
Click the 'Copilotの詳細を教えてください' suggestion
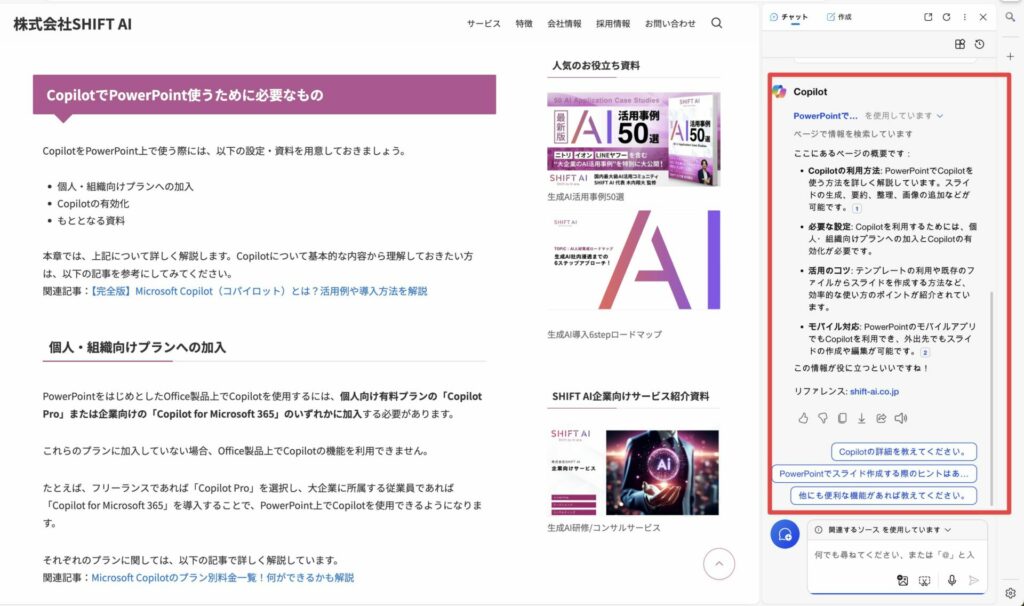(x=903, y=450)
